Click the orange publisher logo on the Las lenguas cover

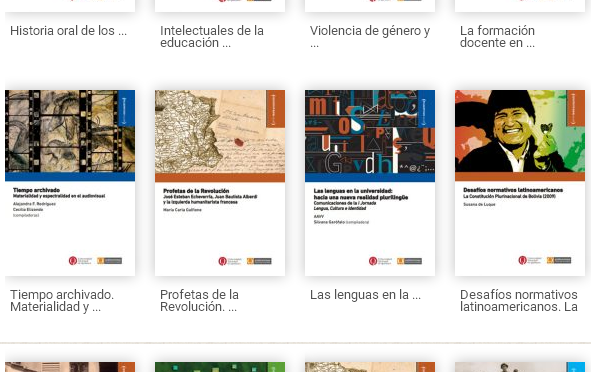point(409,261)
